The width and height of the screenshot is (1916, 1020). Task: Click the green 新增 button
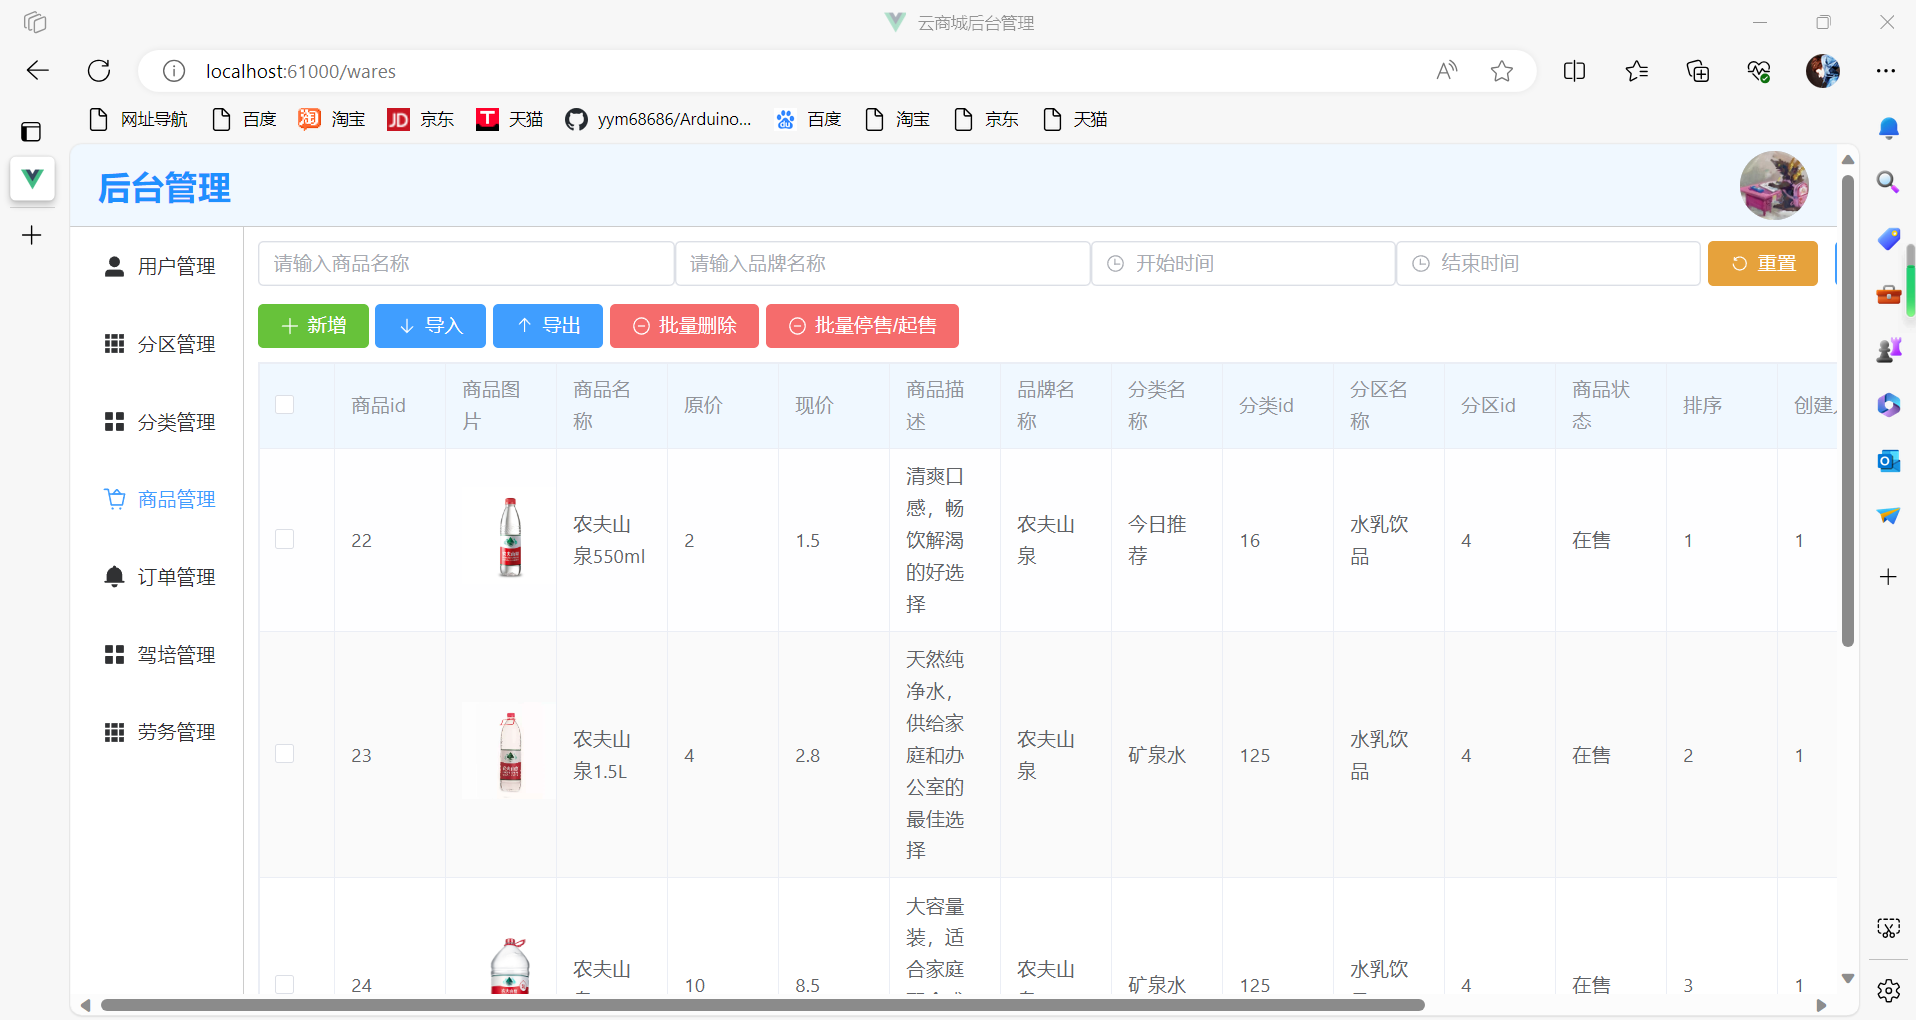(313, 326)
